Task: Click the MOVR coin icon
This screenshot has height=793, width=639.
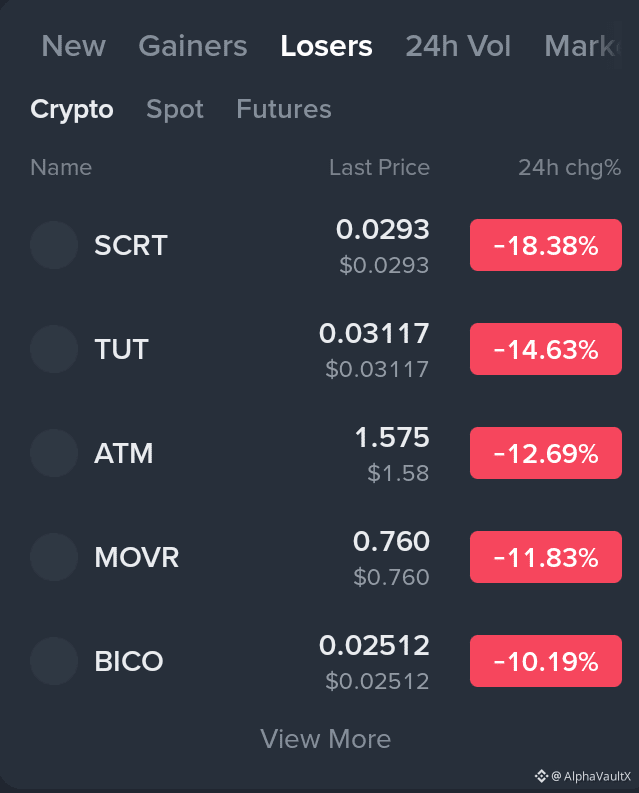Action: pos(54,557)
